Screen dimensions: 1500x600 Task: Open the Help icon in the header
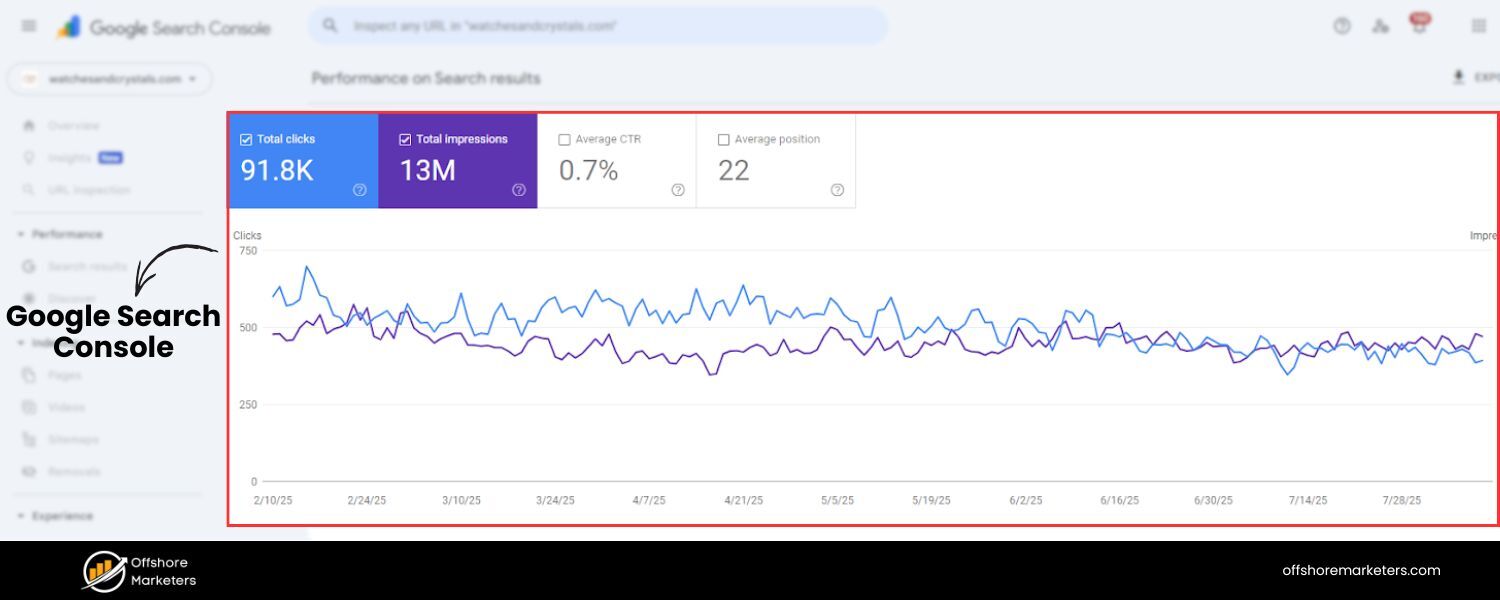[1341, 26]
